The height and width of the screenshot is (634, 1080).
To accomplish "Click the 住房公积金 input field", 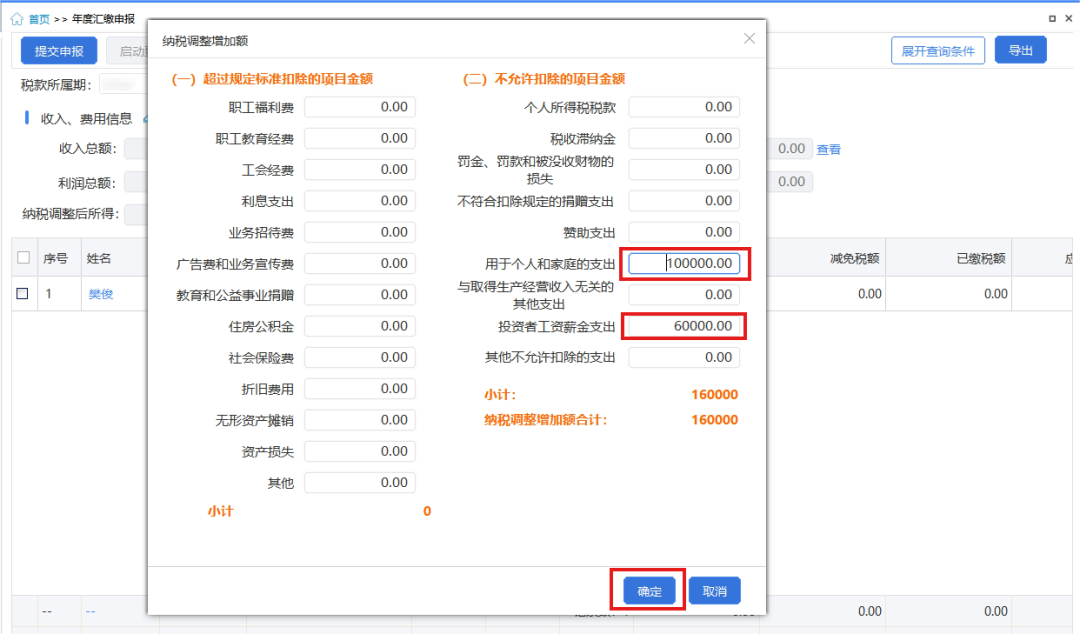I will pyautogui.click(x=359, y=326).
